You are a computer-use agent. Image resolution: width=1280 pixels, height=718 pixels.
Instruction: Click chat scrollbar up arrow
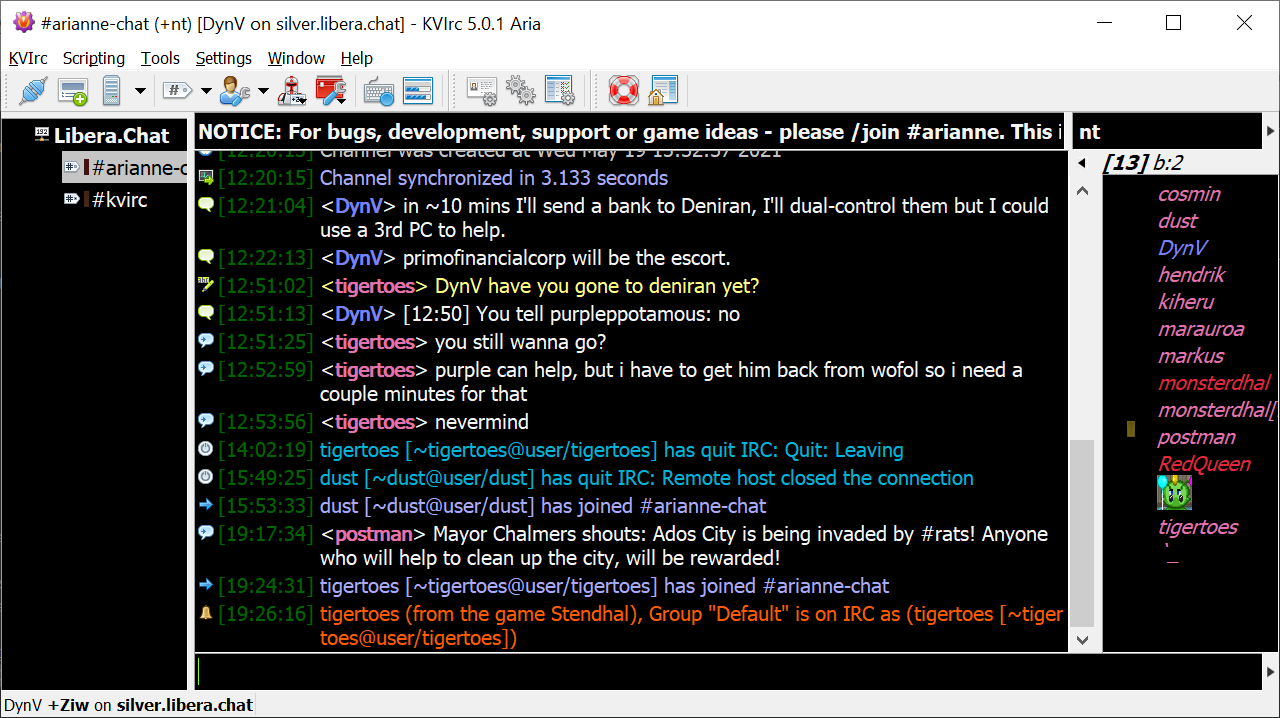(1082, 190)
